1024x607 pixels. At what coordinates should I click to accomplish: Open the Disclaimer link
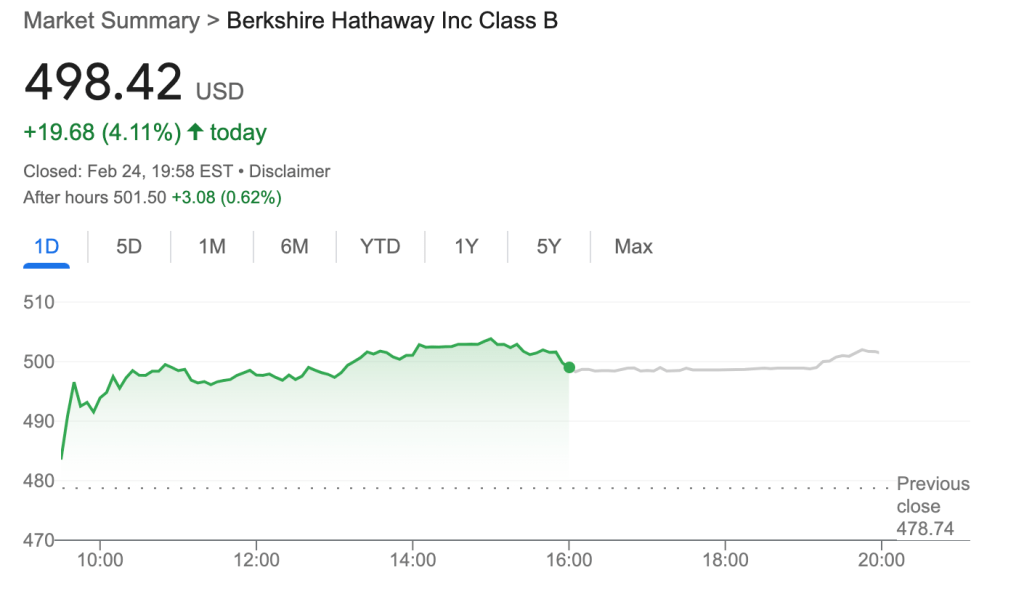pos(290,172)
